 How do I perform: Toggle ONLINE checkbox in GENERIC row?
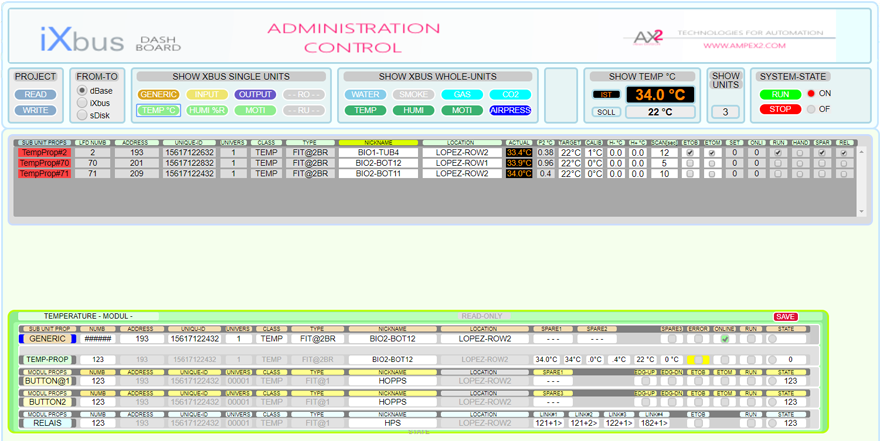pyautogui.click(x=725, y=338)
